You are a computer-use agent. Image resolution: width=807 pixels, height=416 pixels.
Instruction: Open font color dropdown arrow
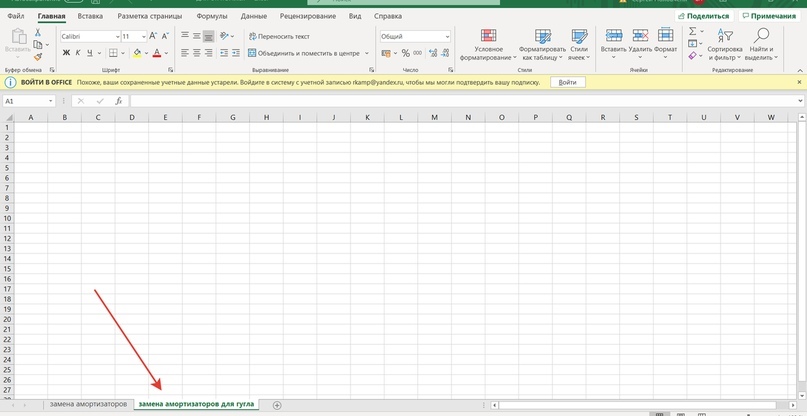click(x=166, y=53)
